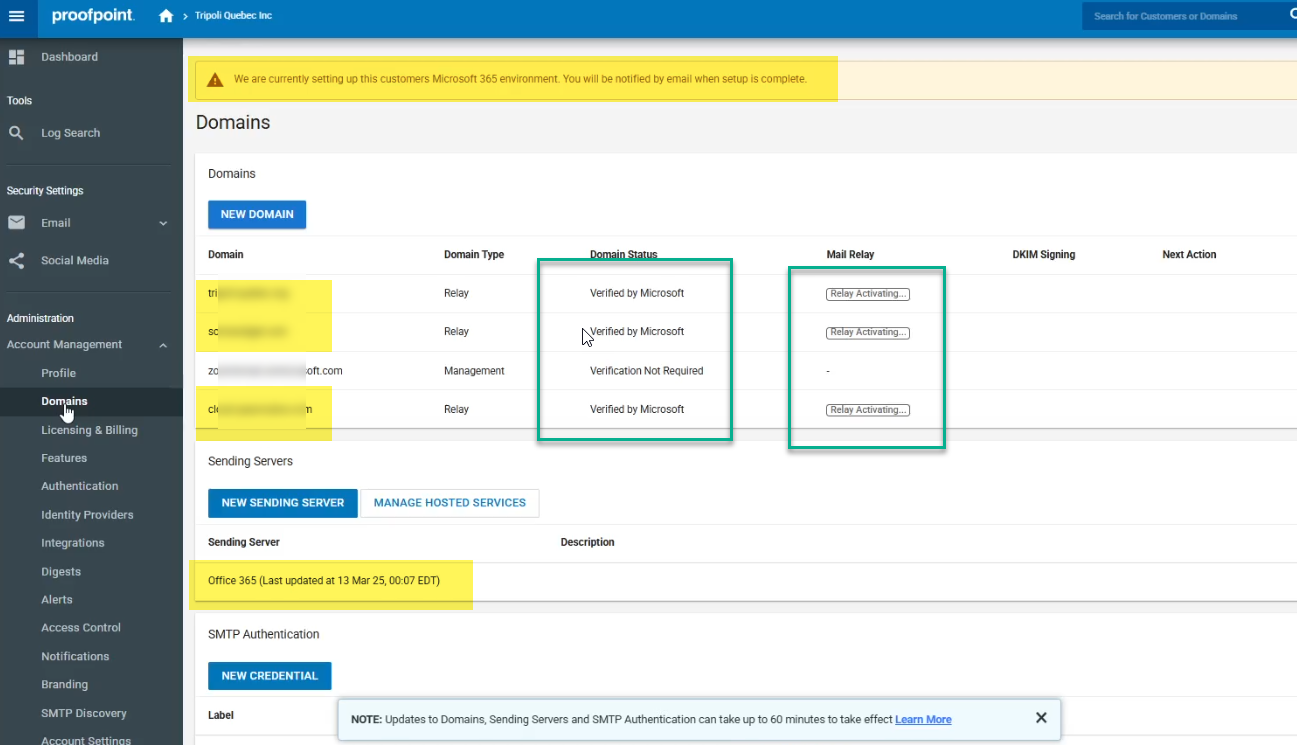Viewport: 1297px width, 745px height.
Task: Click Verified by Microsoft in first row
Action: (x=637, y=294)
